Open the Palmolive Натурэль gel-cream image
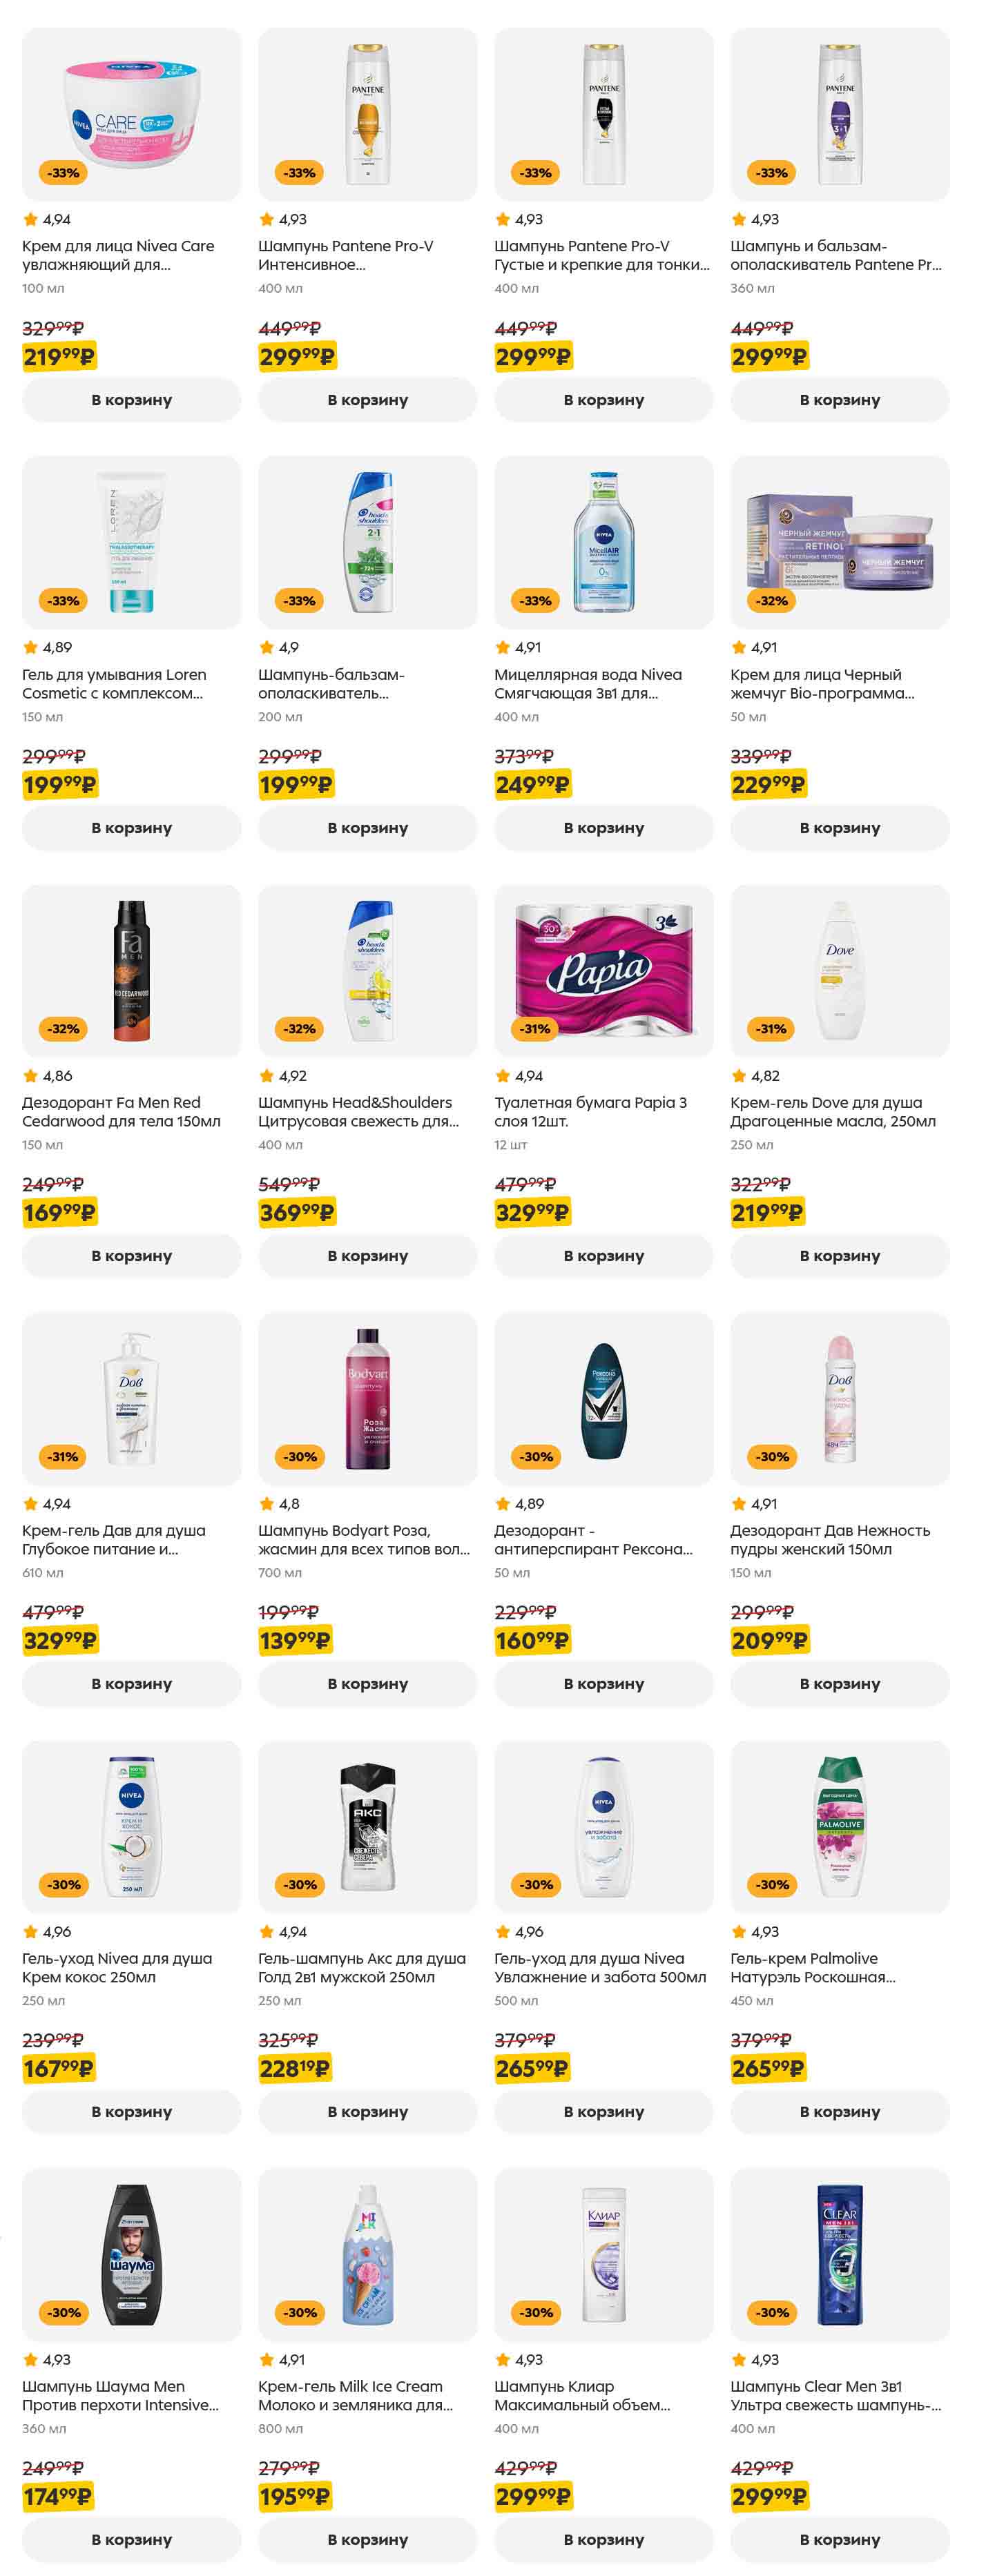 [x=839, y=1826]
